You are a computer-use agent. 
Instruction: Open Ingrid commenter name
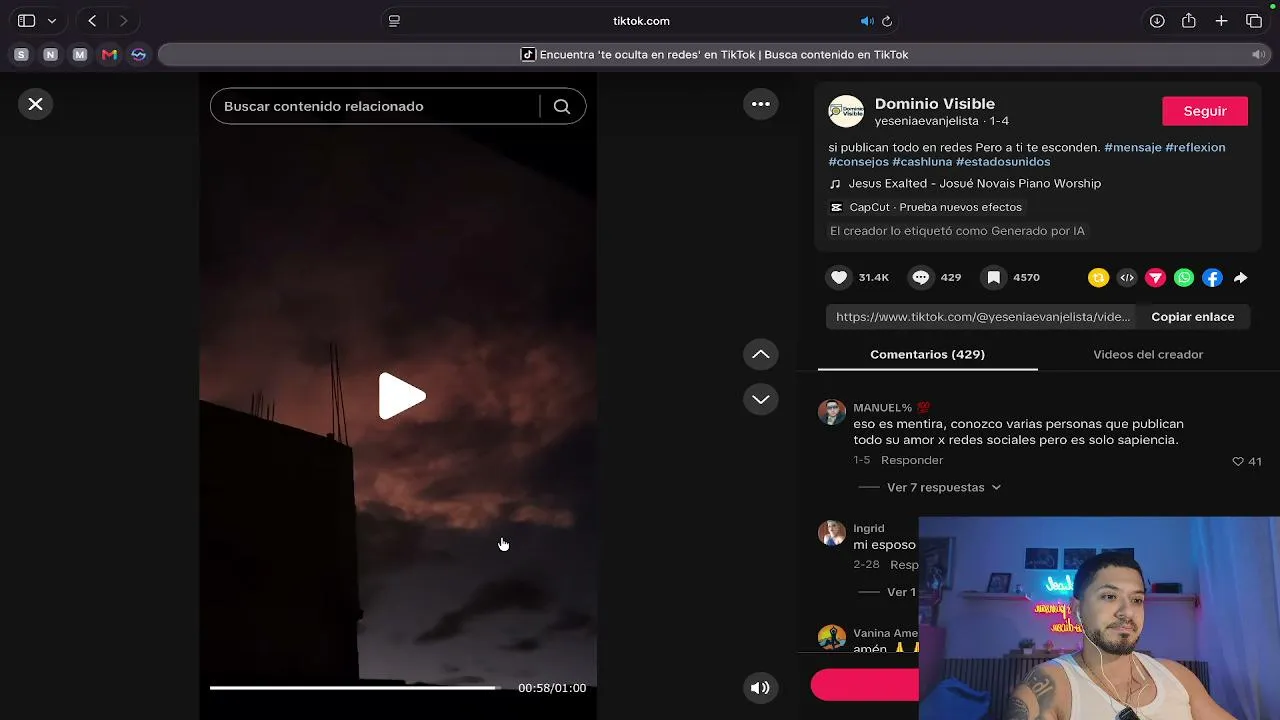tap(869, 528)
